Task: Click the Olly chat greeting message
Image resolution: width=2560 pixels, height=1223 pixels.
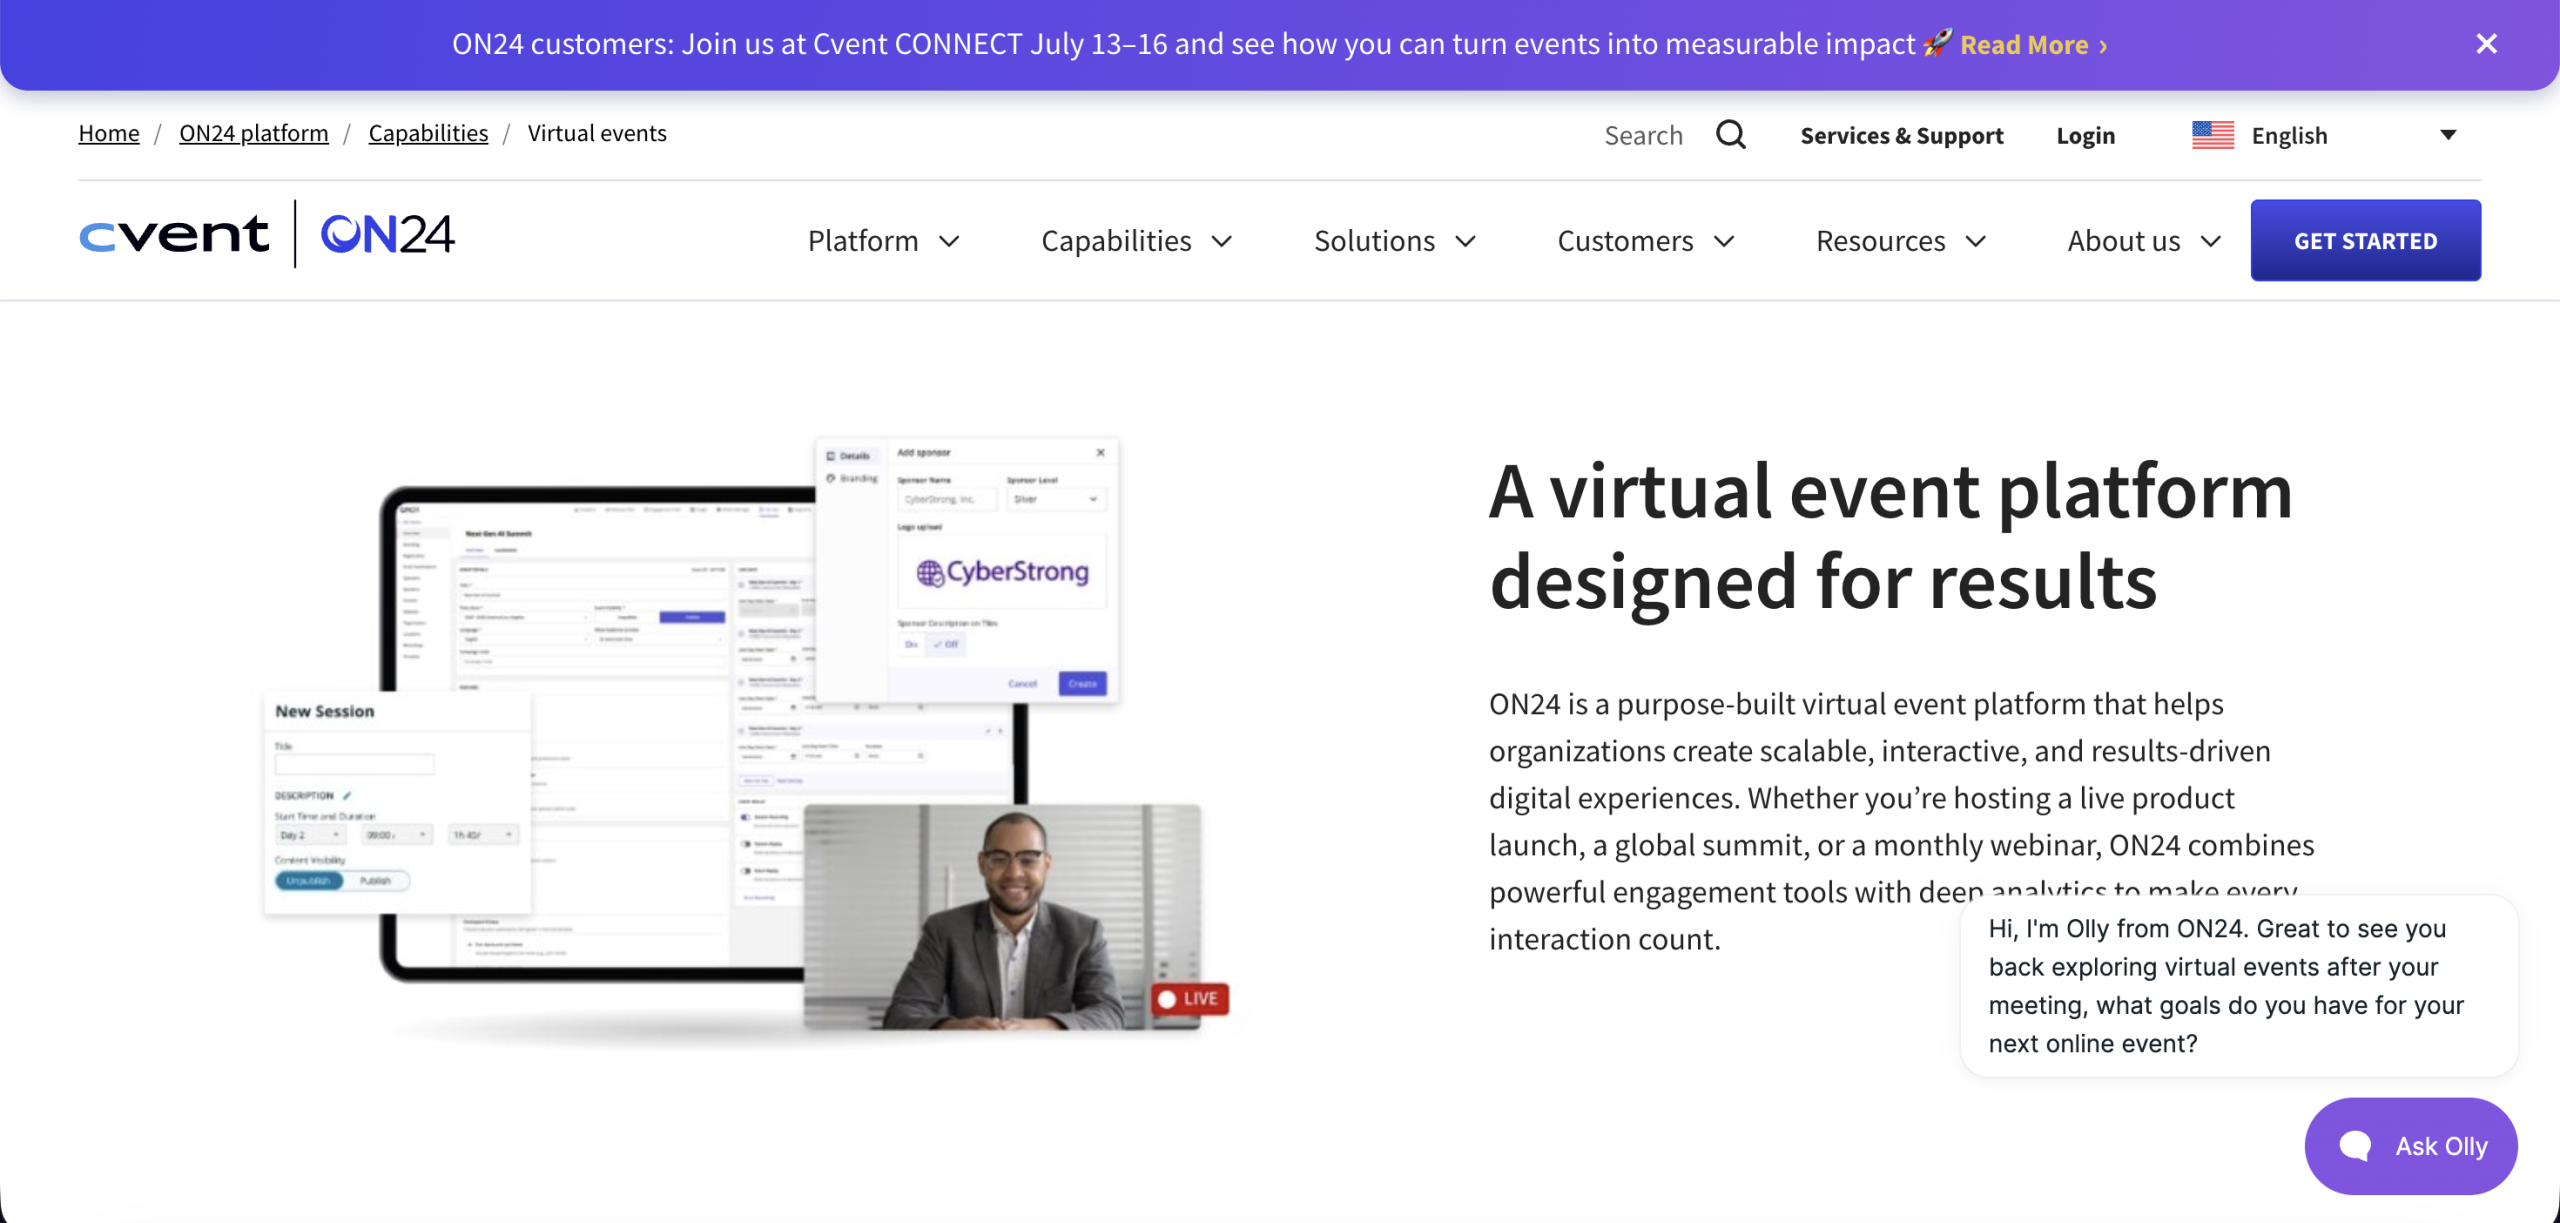Action: [x=2238, y=986]
